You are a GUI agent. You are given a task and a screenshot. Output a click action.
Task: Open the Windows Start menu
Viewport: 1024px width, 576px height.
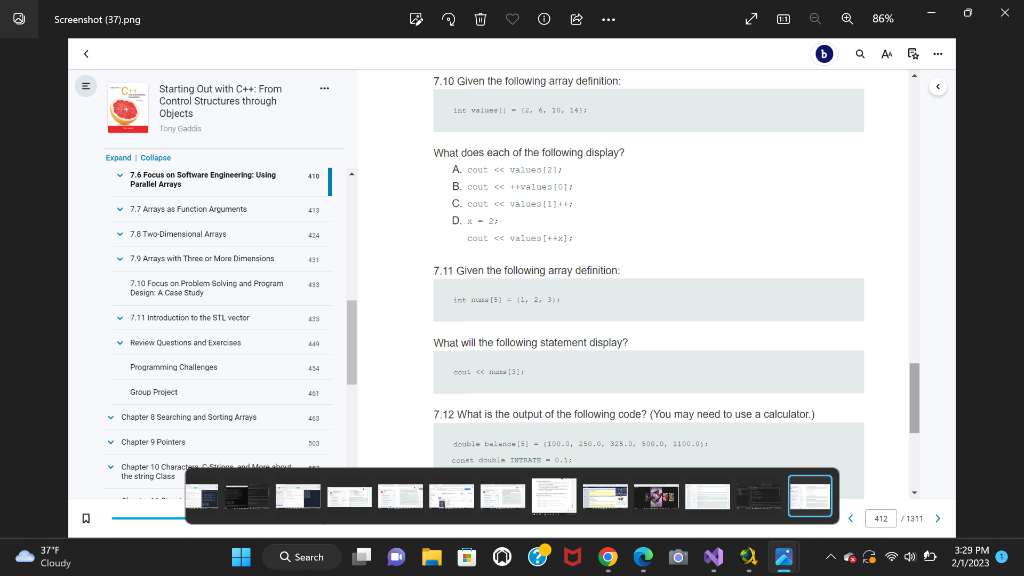pyautogui.click(x=241, y=557)
